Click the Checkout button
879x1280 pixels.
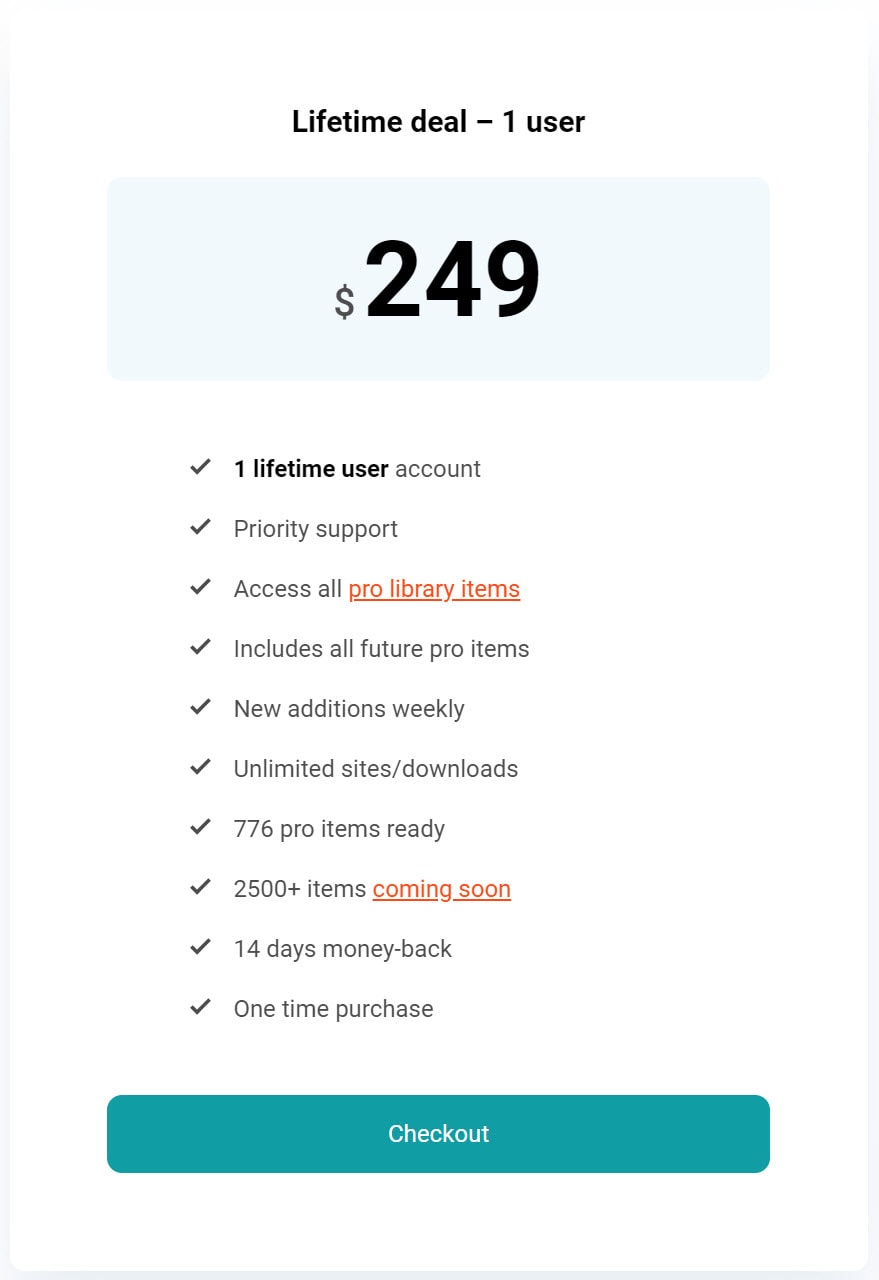coord(438,1133)
